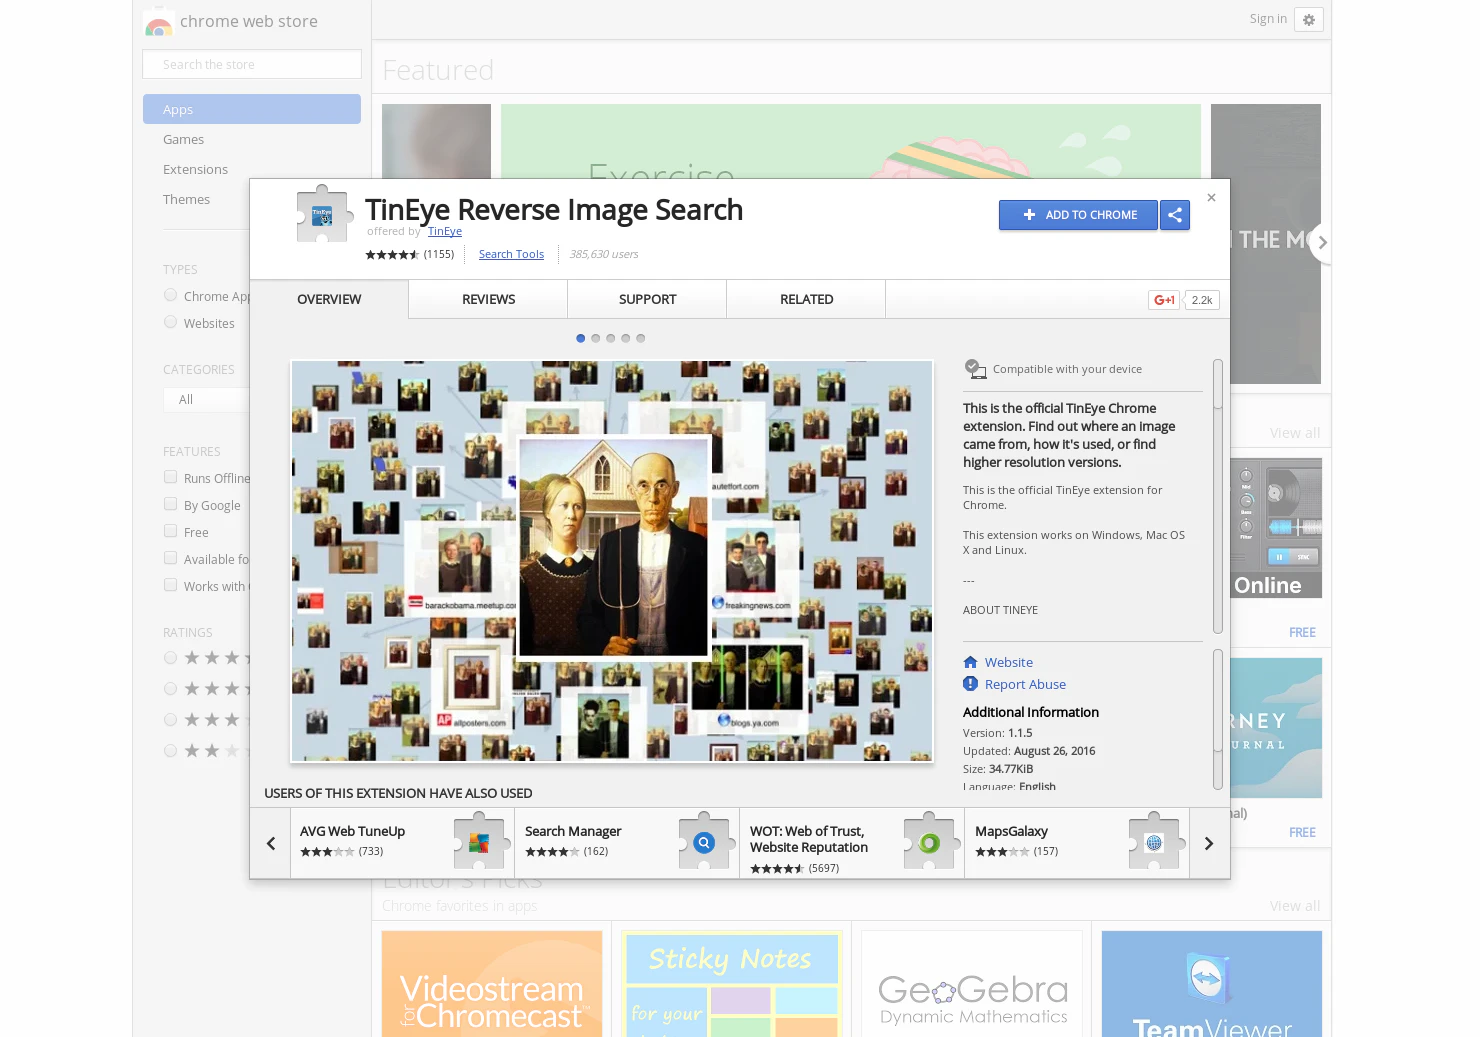This screenshot has width=1480, height=1037.
Task: Select the second screenshot dot
Action: [596, 338]
